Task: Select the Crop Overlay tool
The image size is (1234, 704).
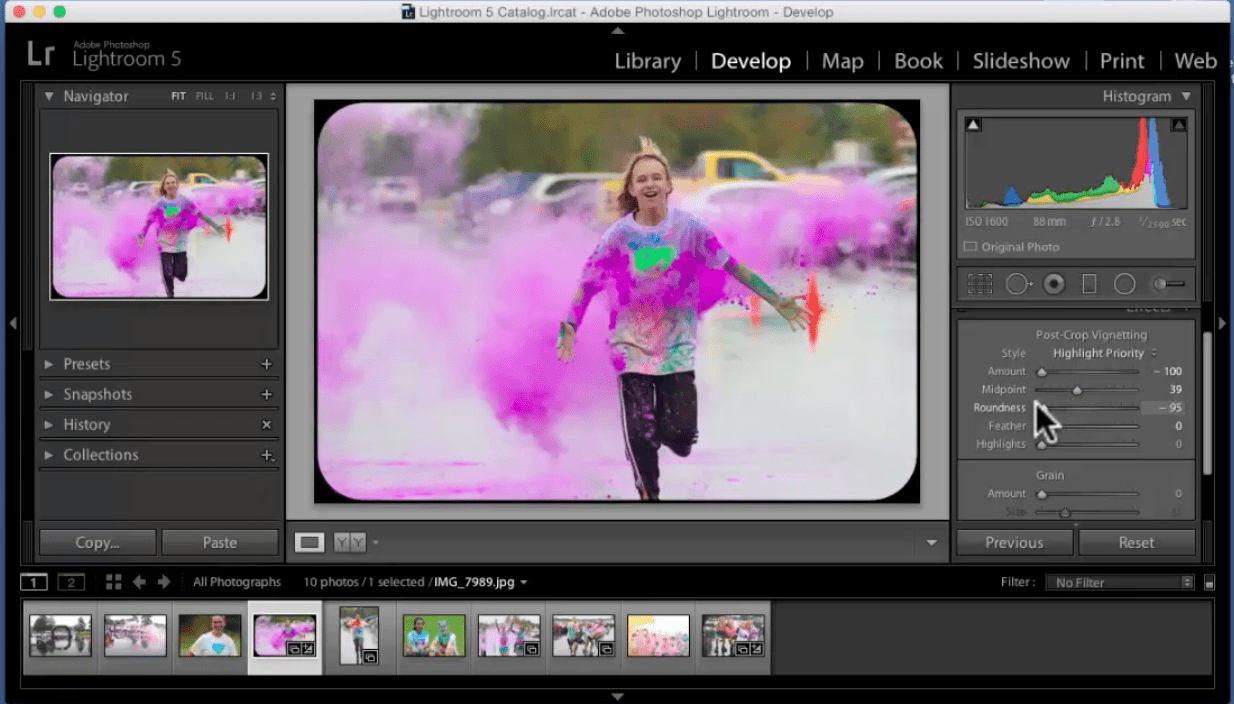Action: tap(980, 285)
